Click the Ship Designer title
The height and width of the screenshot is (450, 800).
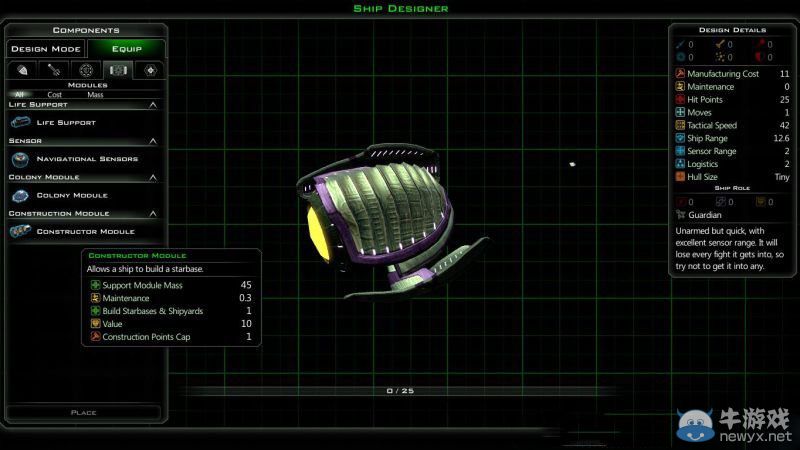pos(401,8)
